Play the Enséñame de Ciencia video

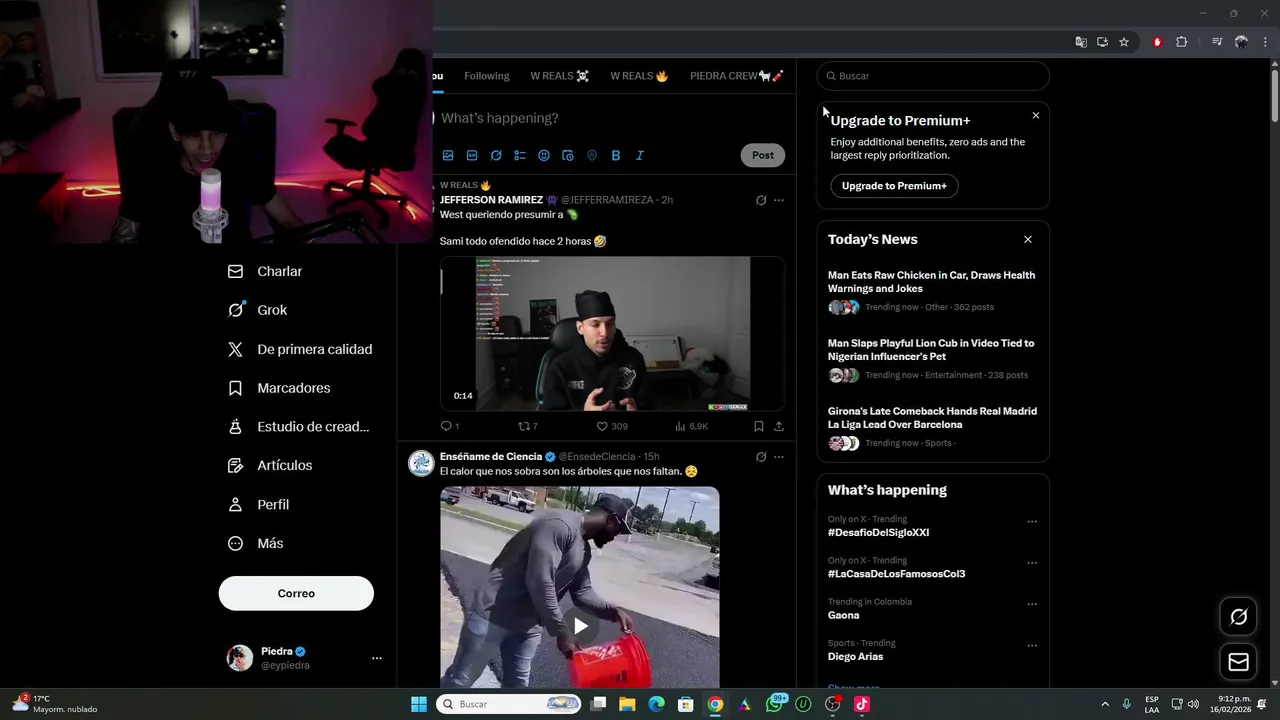point(580,626)
